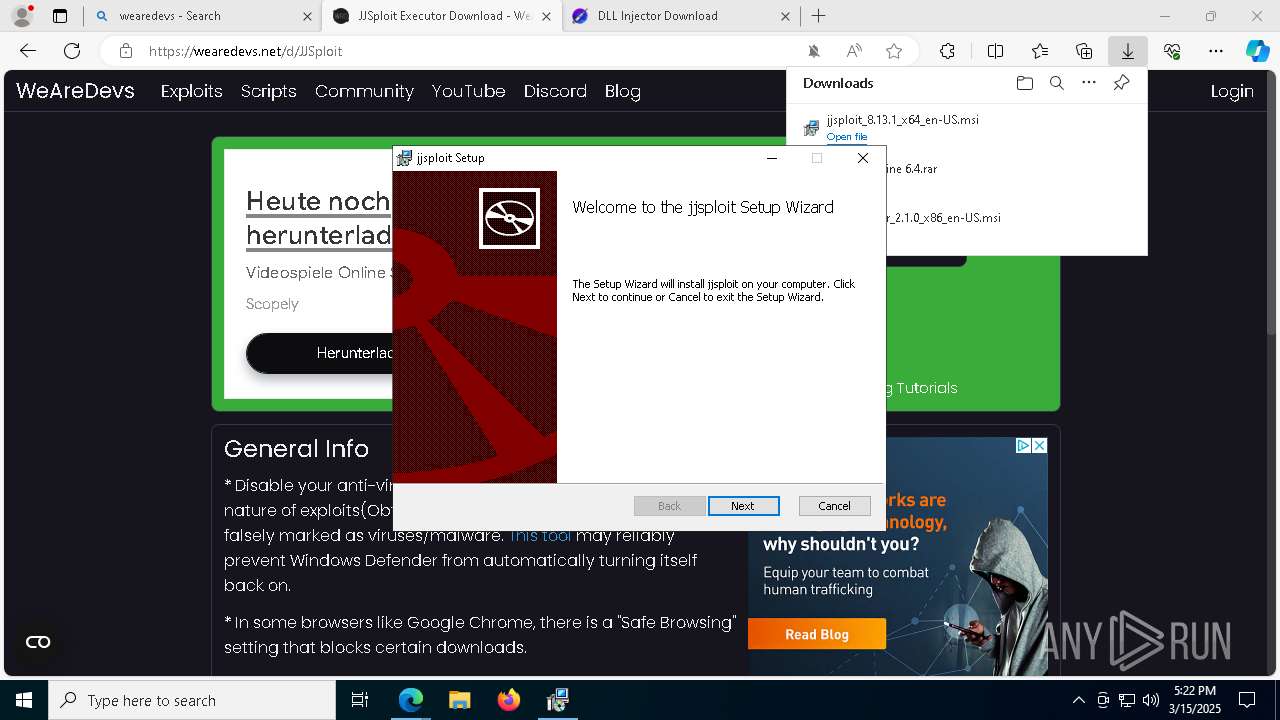The width and height of the screenshot is (1280, 720).
Task: Open the Favorites list icon
Action: (1040, 51)
